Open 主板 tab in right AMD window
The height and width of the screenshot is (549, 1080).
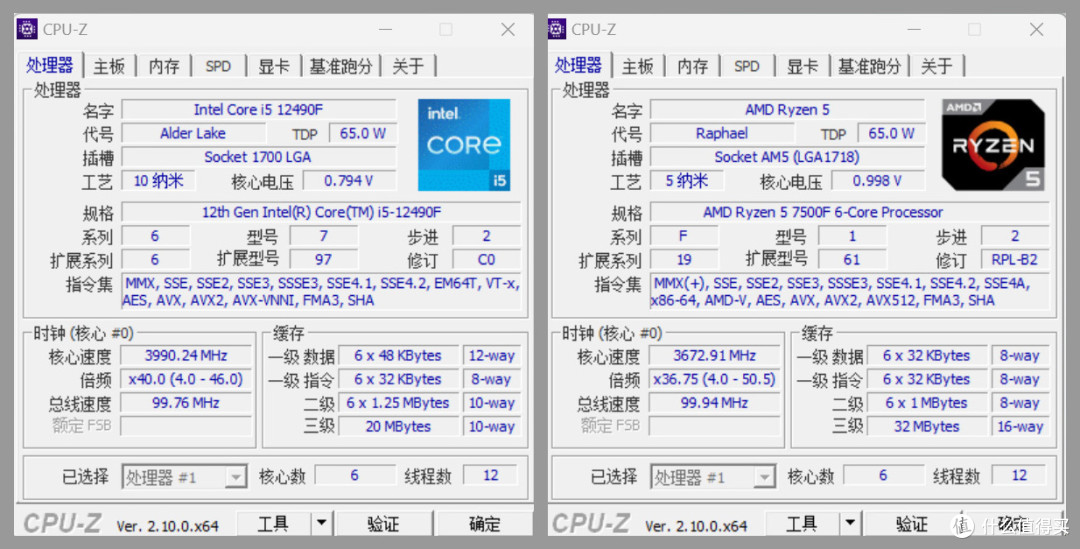click(638, 66)
